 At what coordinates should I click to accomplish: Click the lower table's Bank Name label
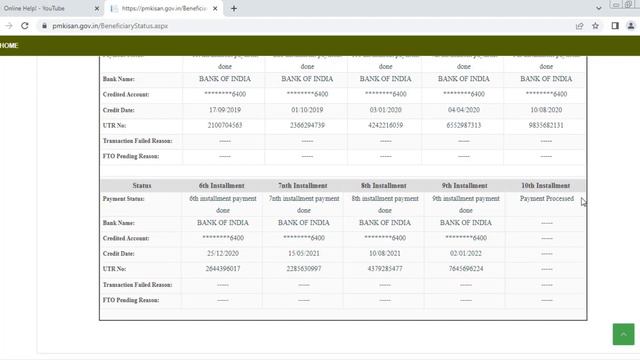click(x=119, y=223)
